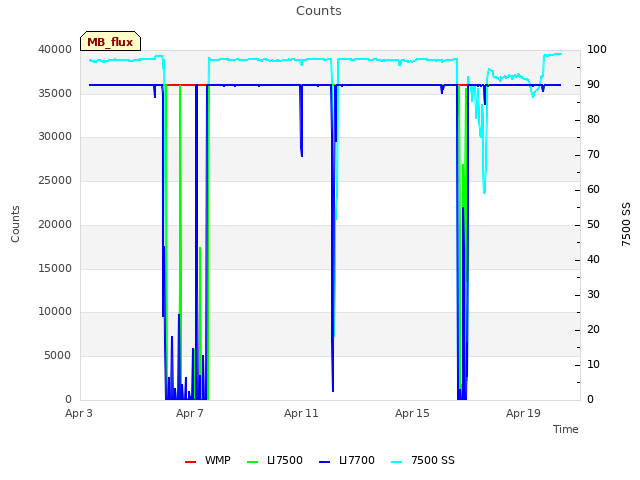Click the 40000 left axis tick
This screenshot has width=640, height=480.
coord(55,49)
